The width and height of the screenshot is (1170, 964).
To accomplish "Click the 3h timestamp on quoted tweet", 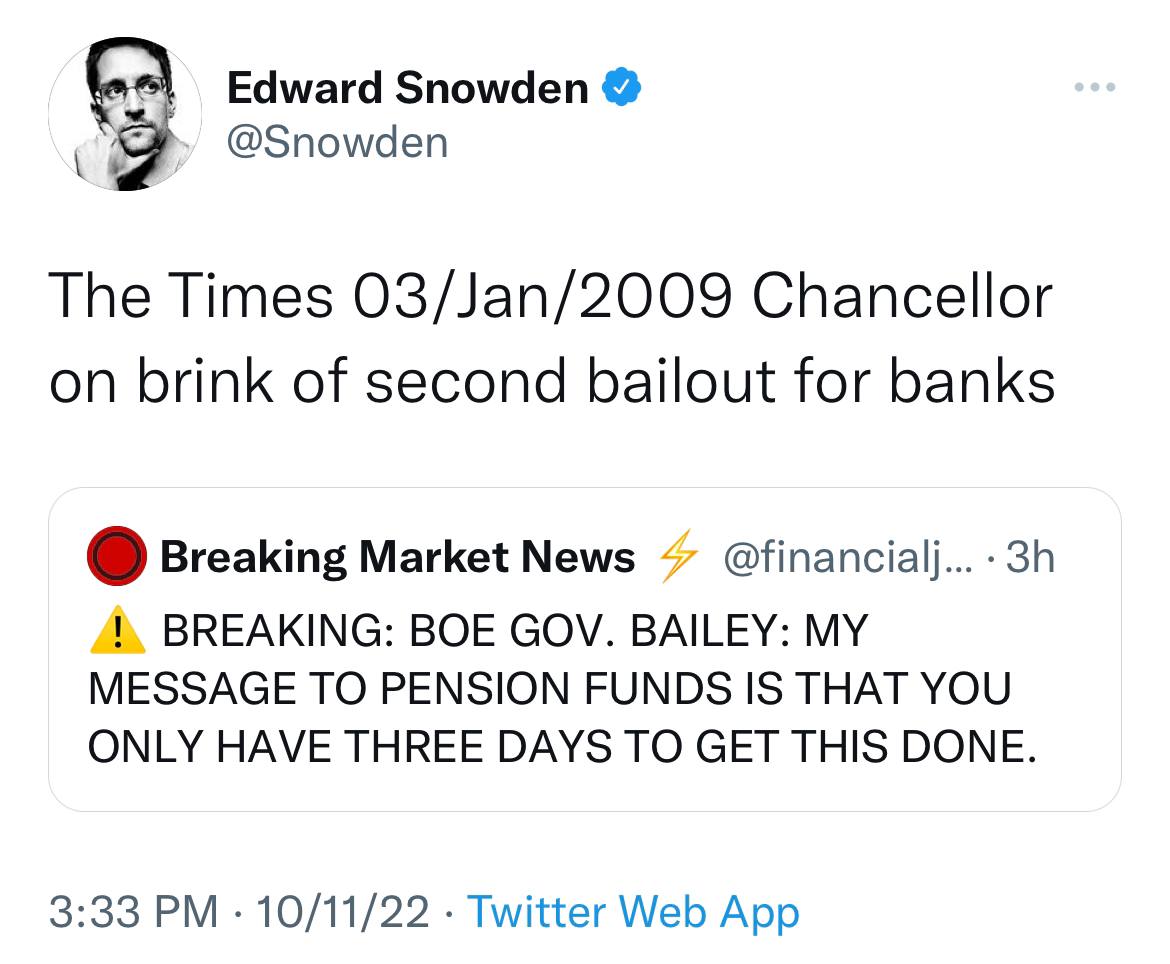I will tap(1030, 557).
